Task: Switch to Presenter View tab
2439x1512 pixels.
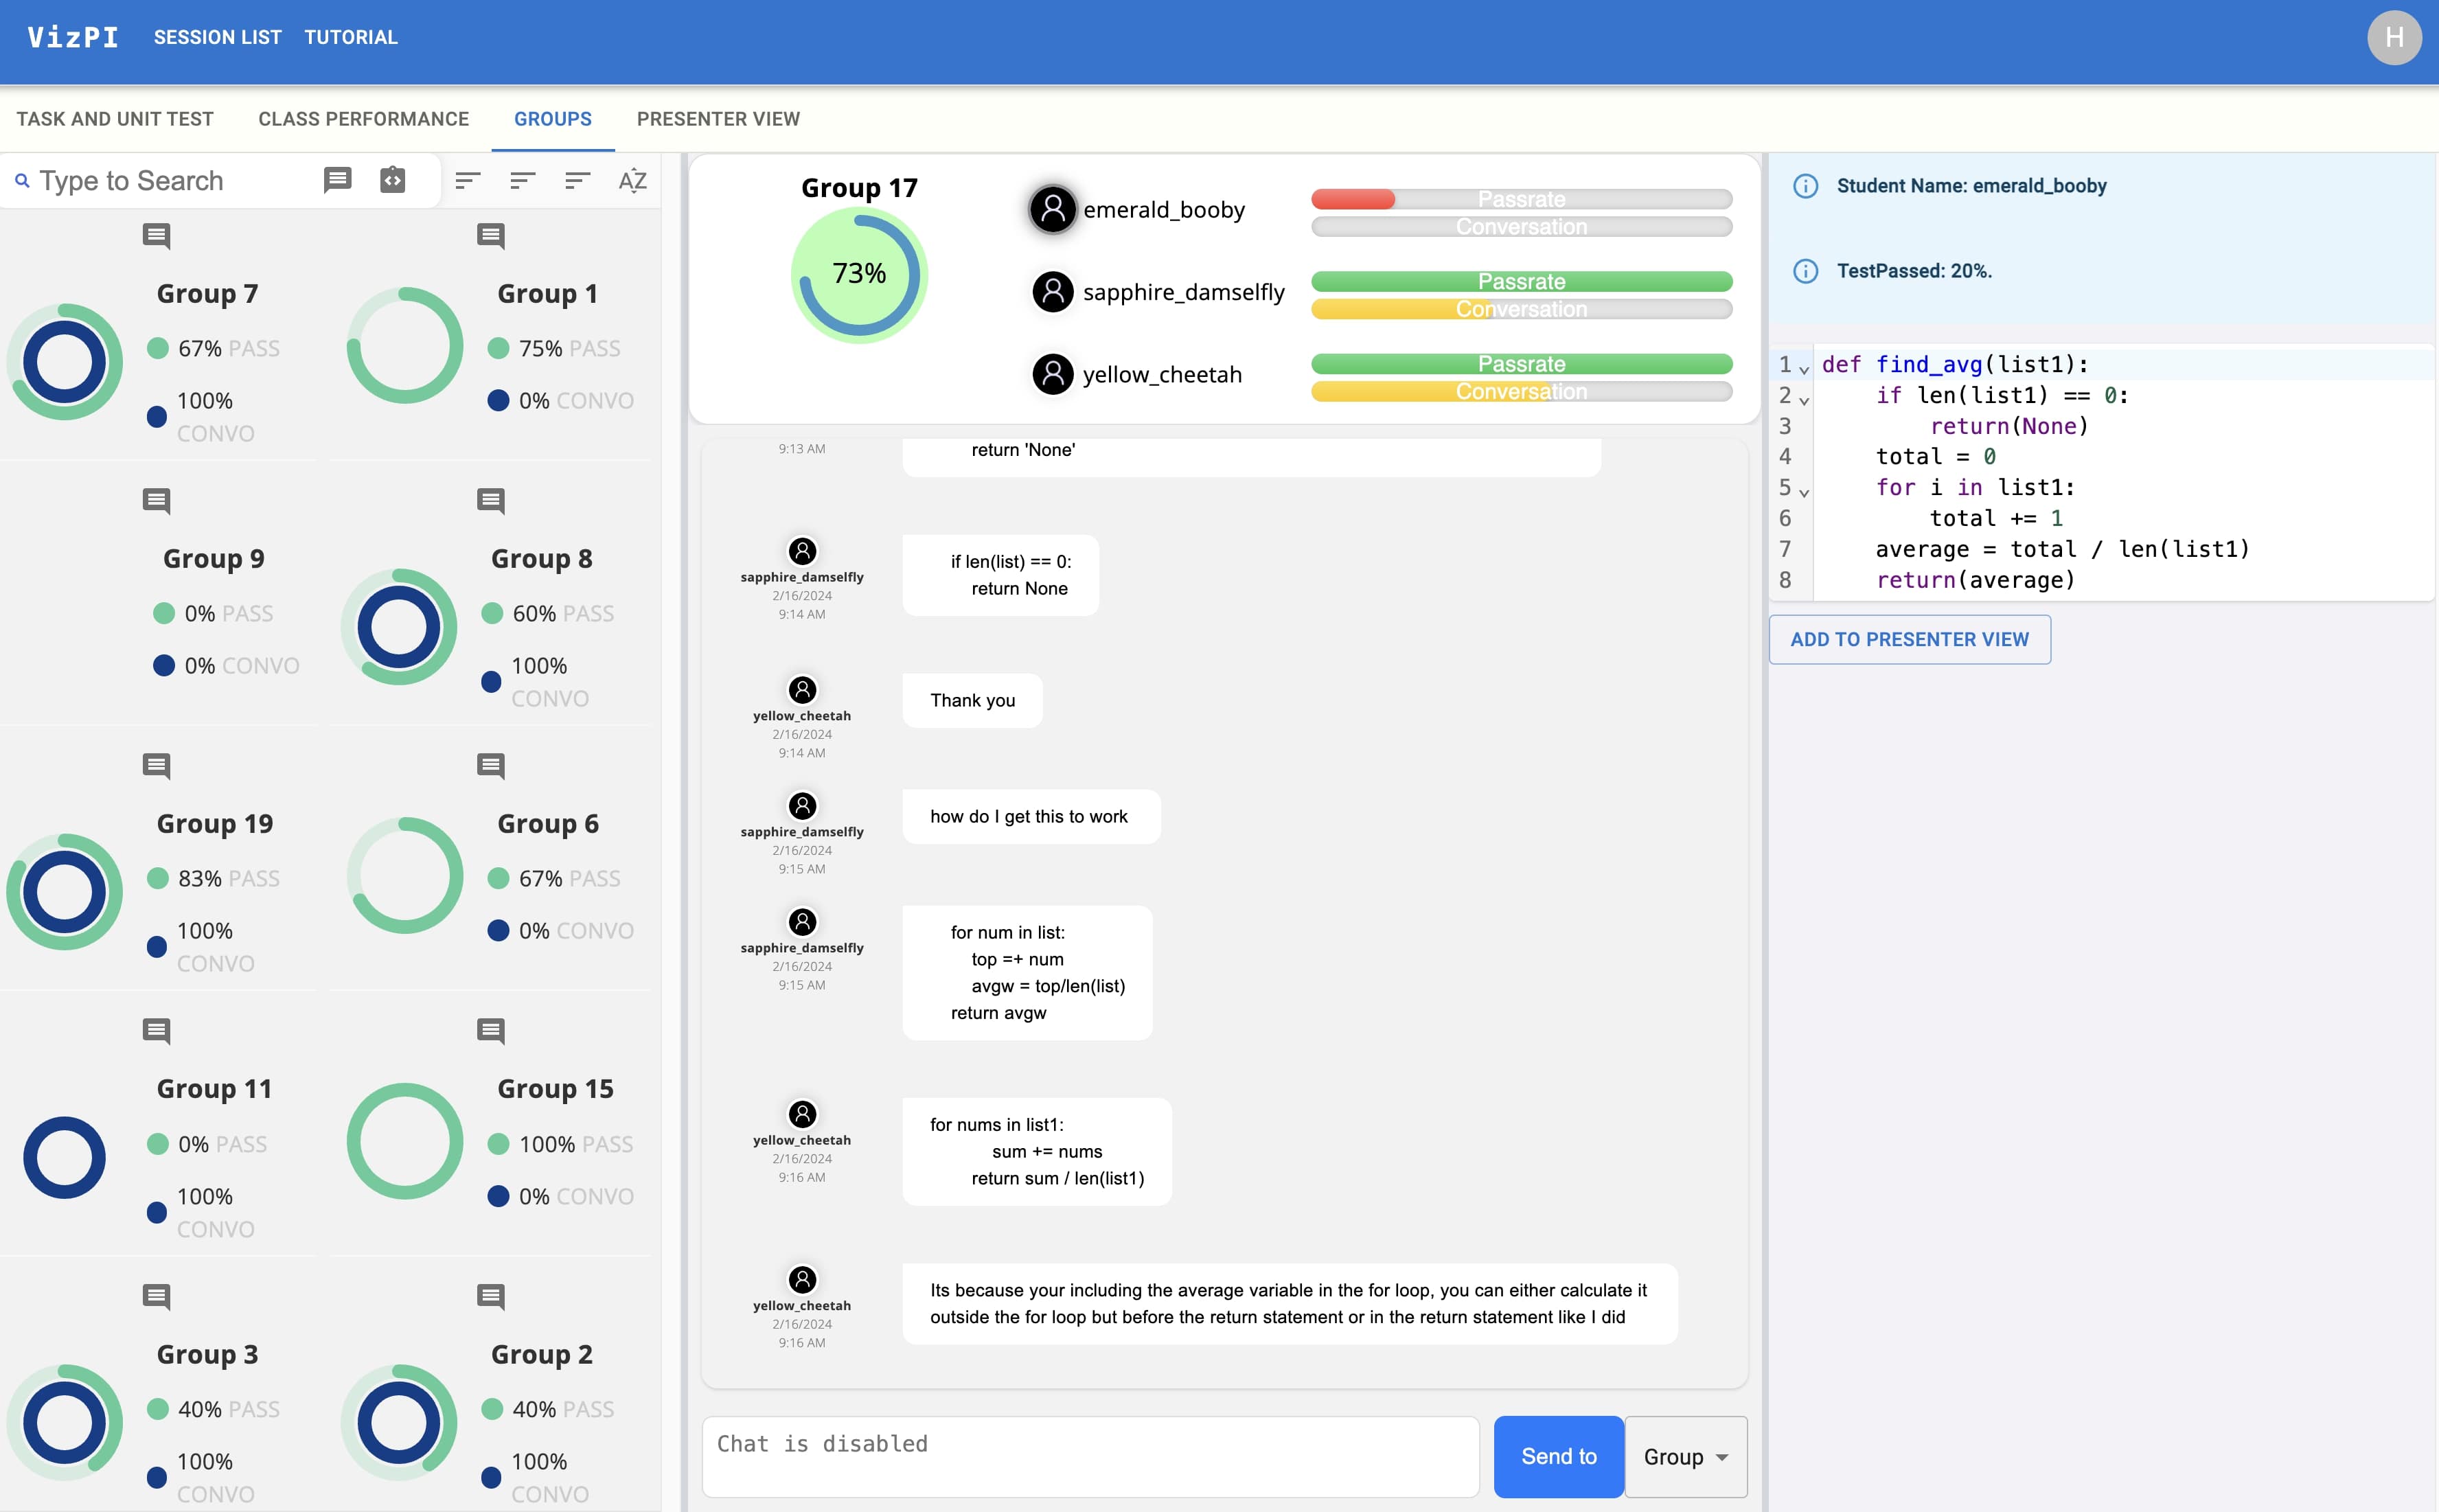Action: tap(718, 119)
